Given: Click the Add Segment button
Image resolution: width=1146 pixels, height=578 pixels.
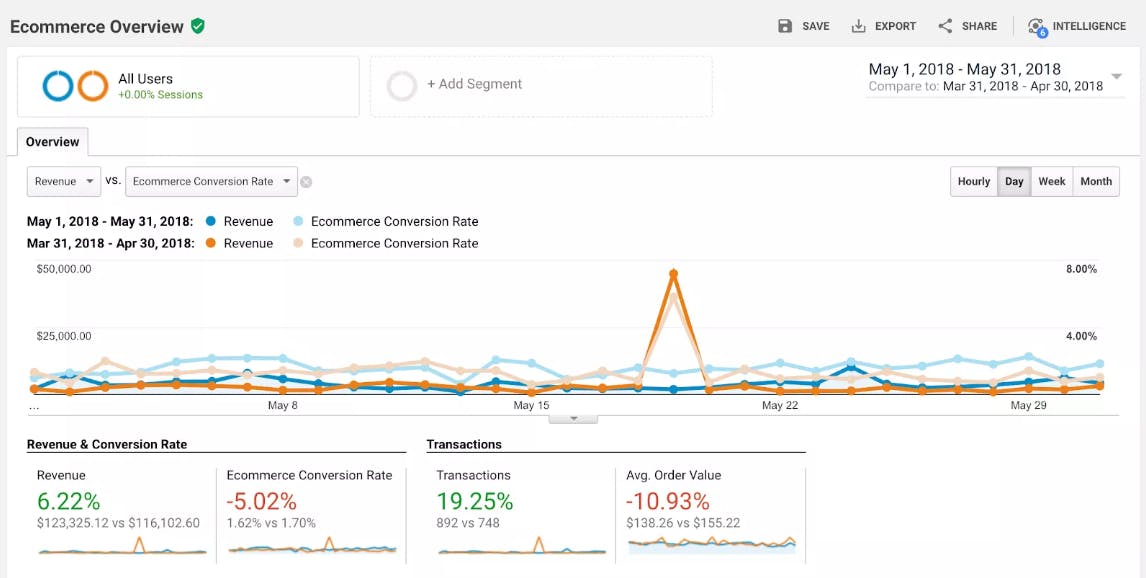Looking at the screenshot, I should tap(541, 86).
